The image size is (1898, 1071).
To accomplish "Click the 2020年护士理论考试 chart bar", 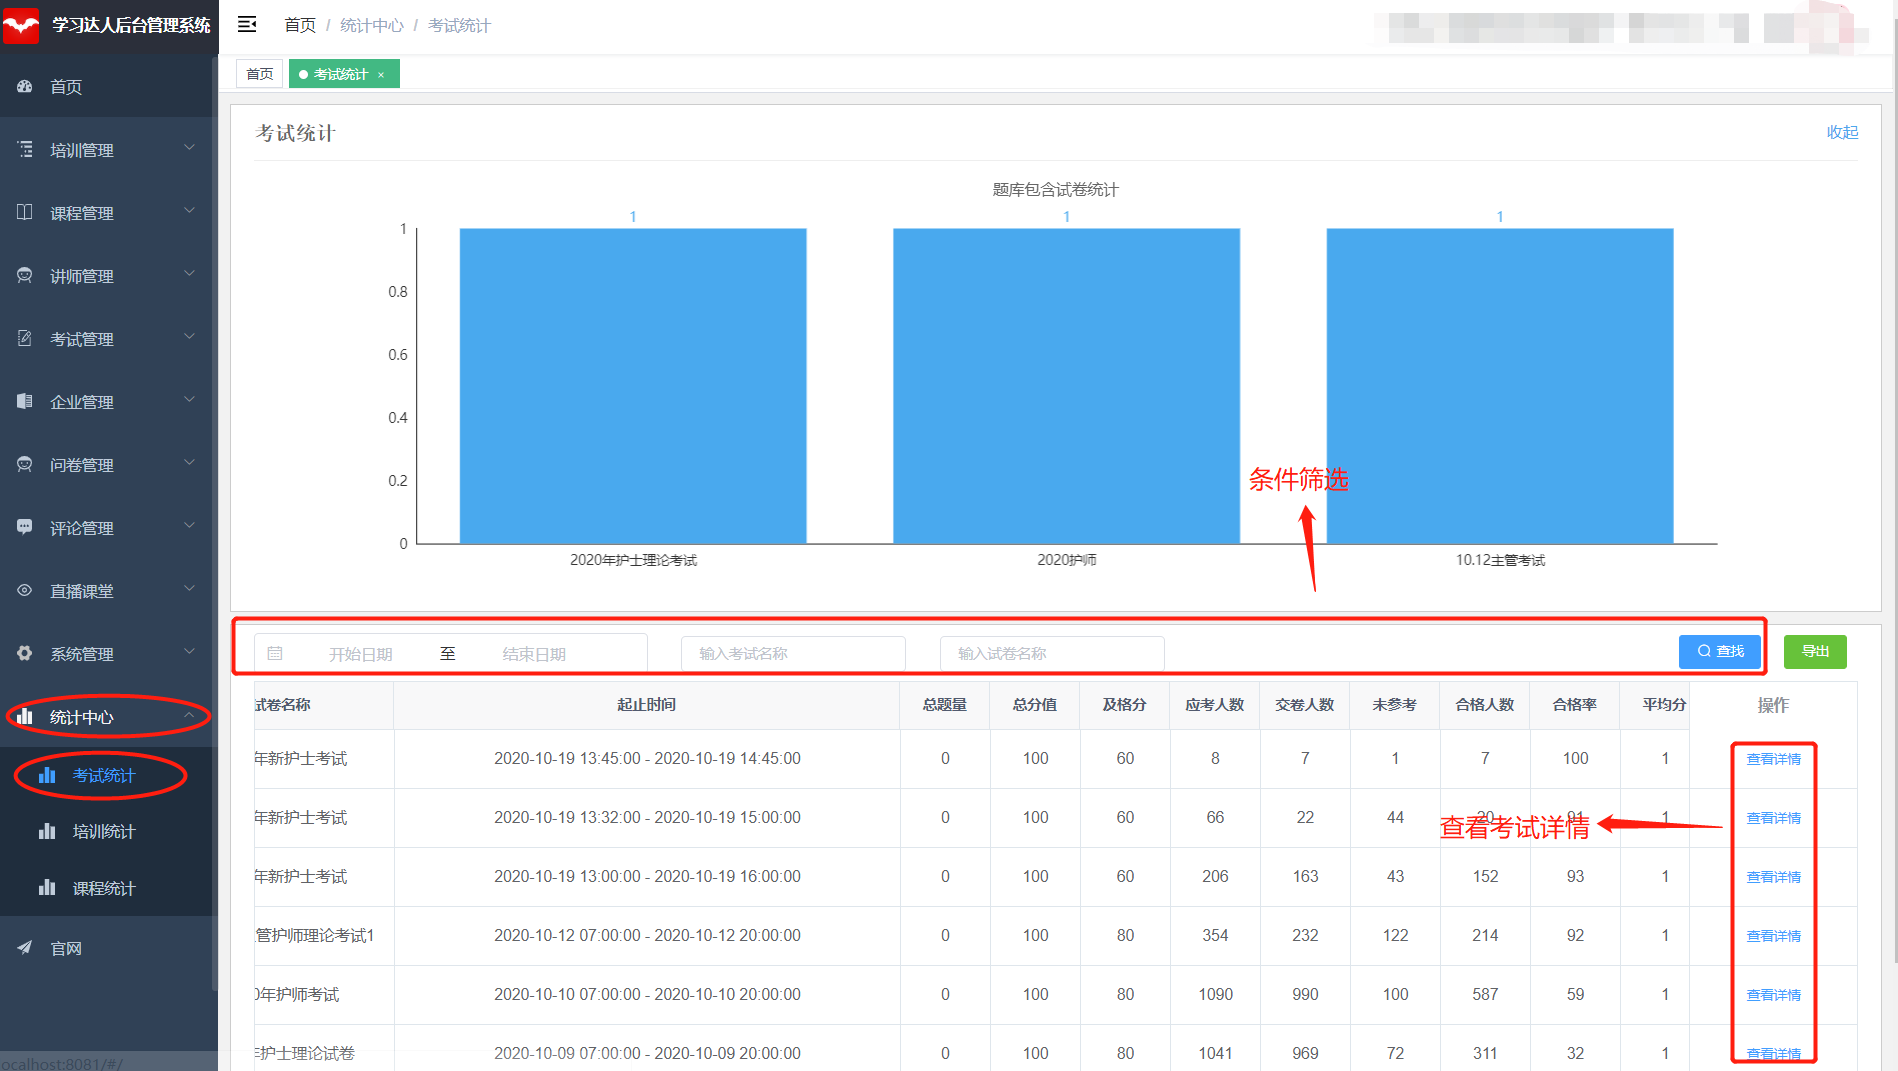I will pos(633,386).
